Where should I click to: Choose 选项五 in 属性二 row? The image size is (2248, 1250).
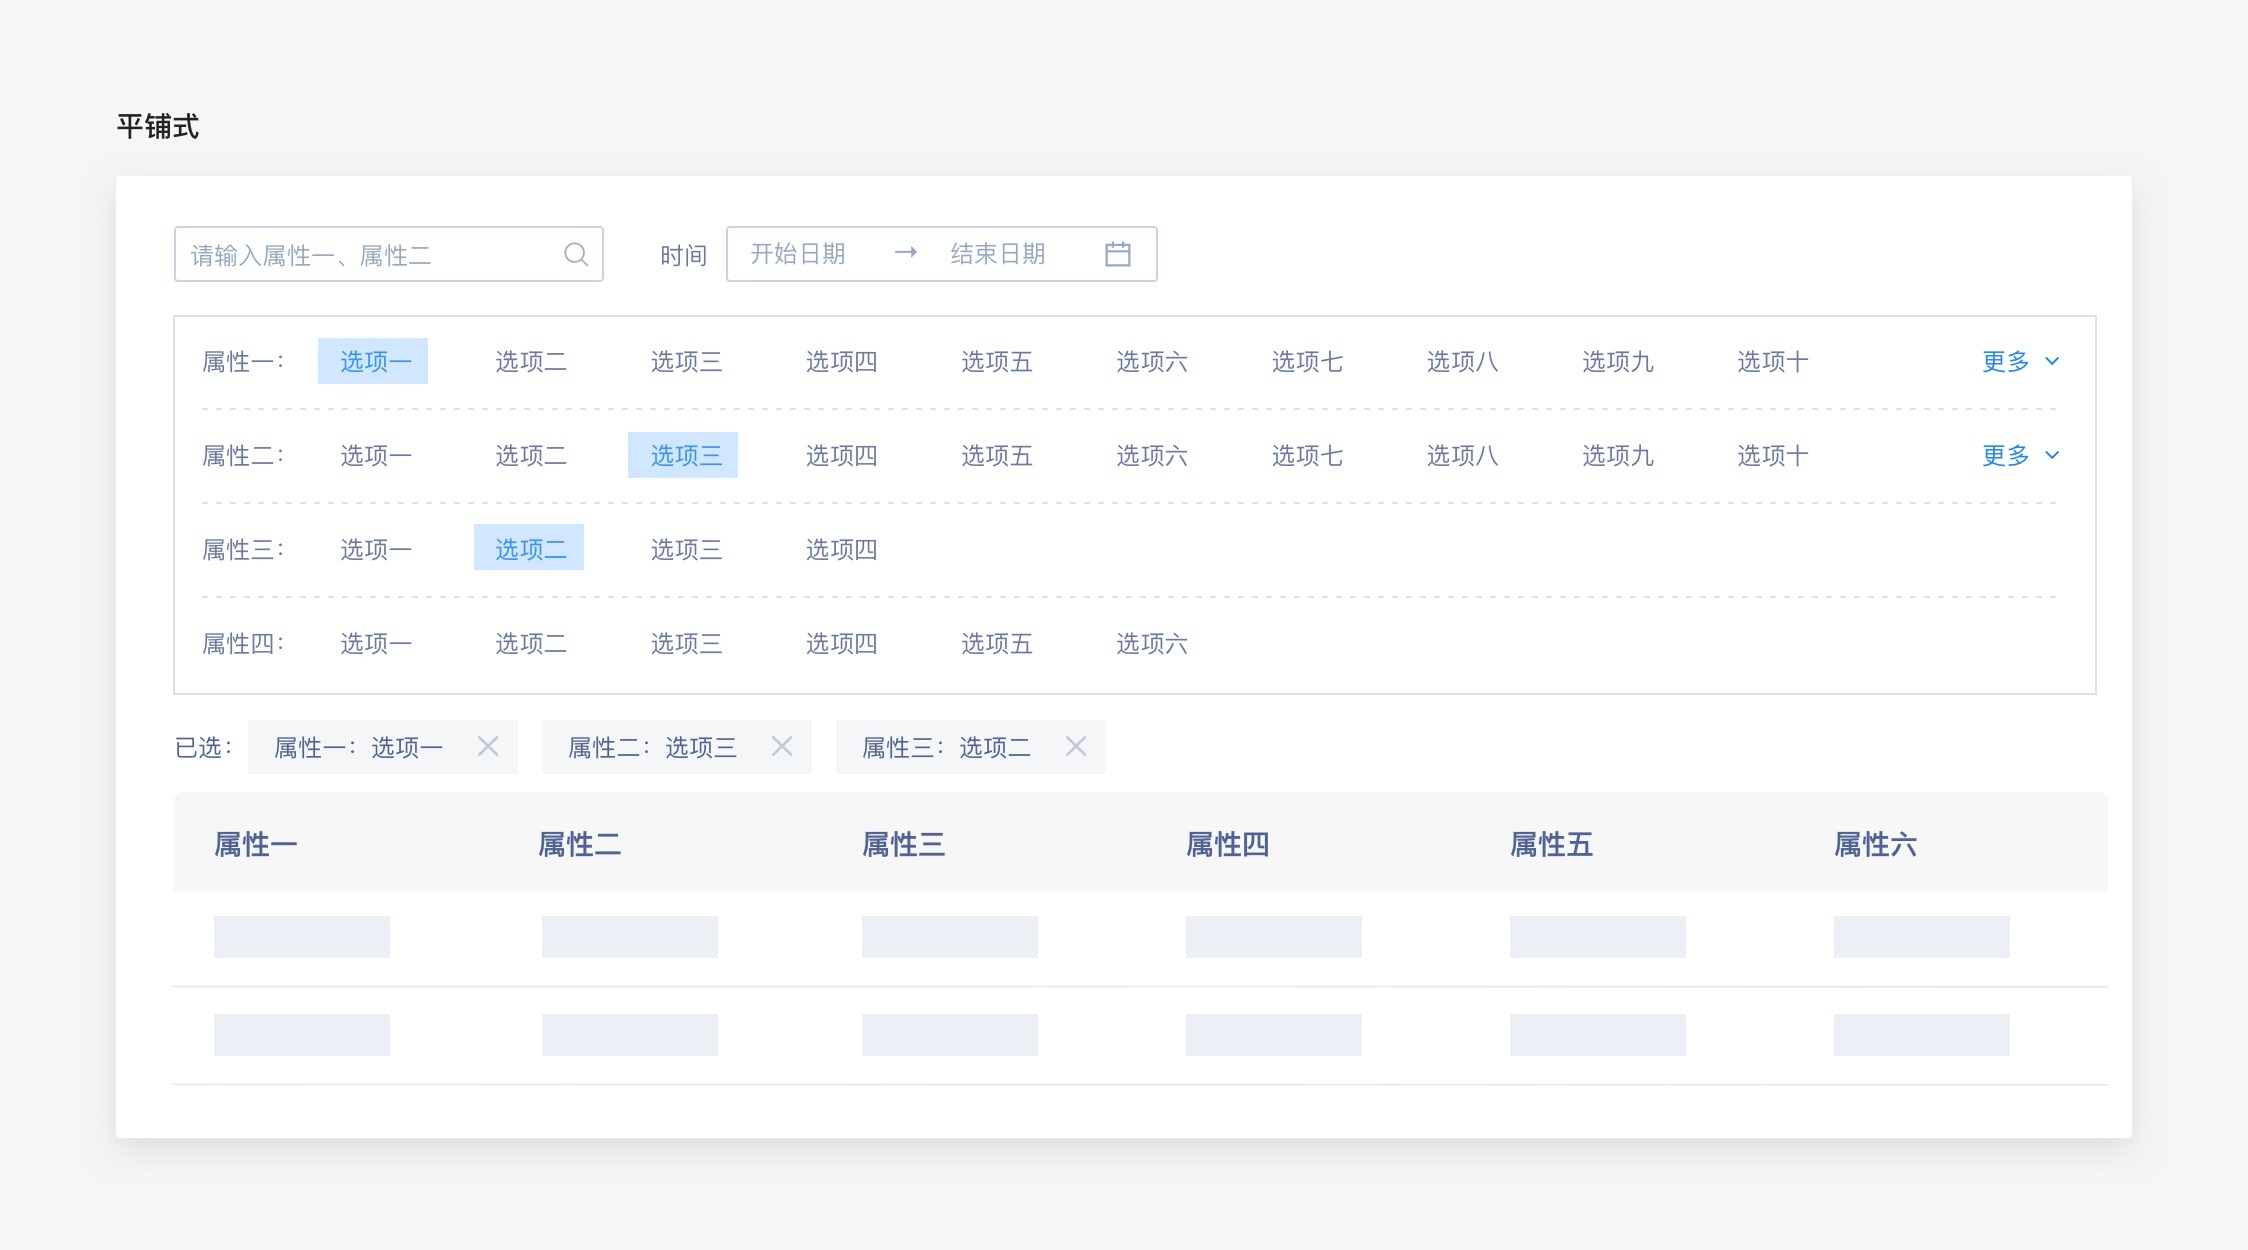(997, 455)
